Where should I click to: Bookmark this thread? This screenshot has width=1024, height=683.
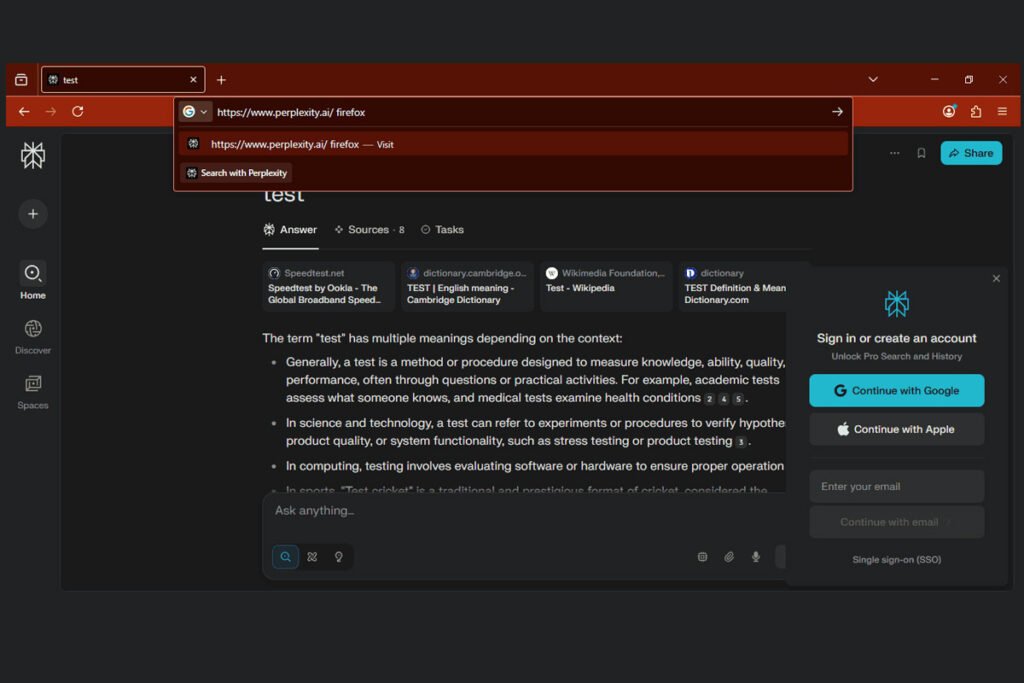921,153
